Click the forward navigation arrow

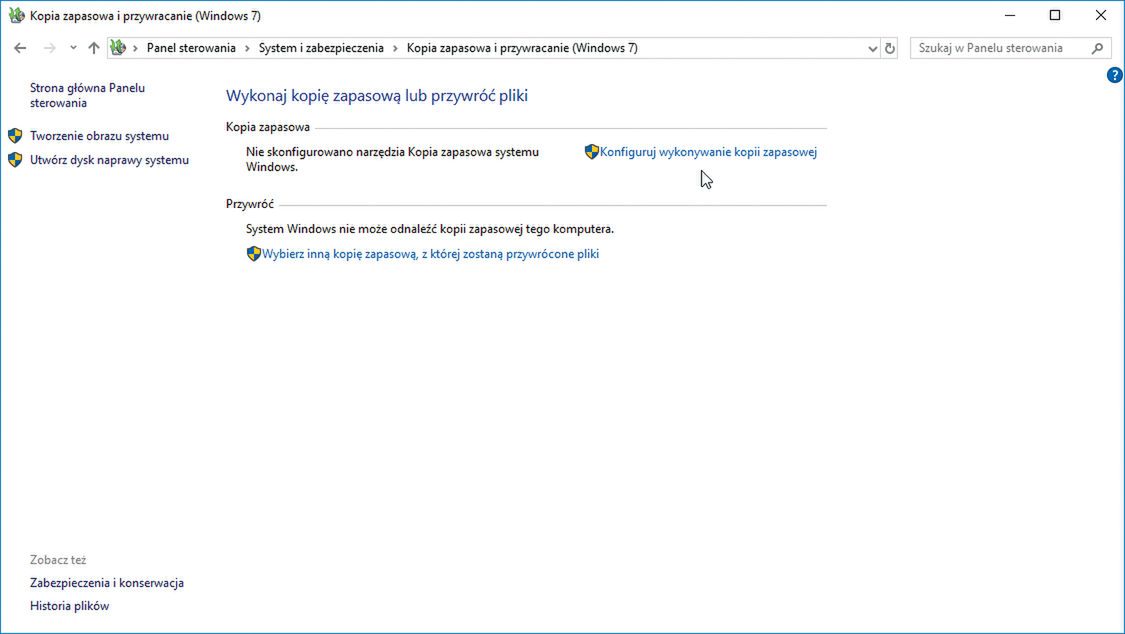50,48
